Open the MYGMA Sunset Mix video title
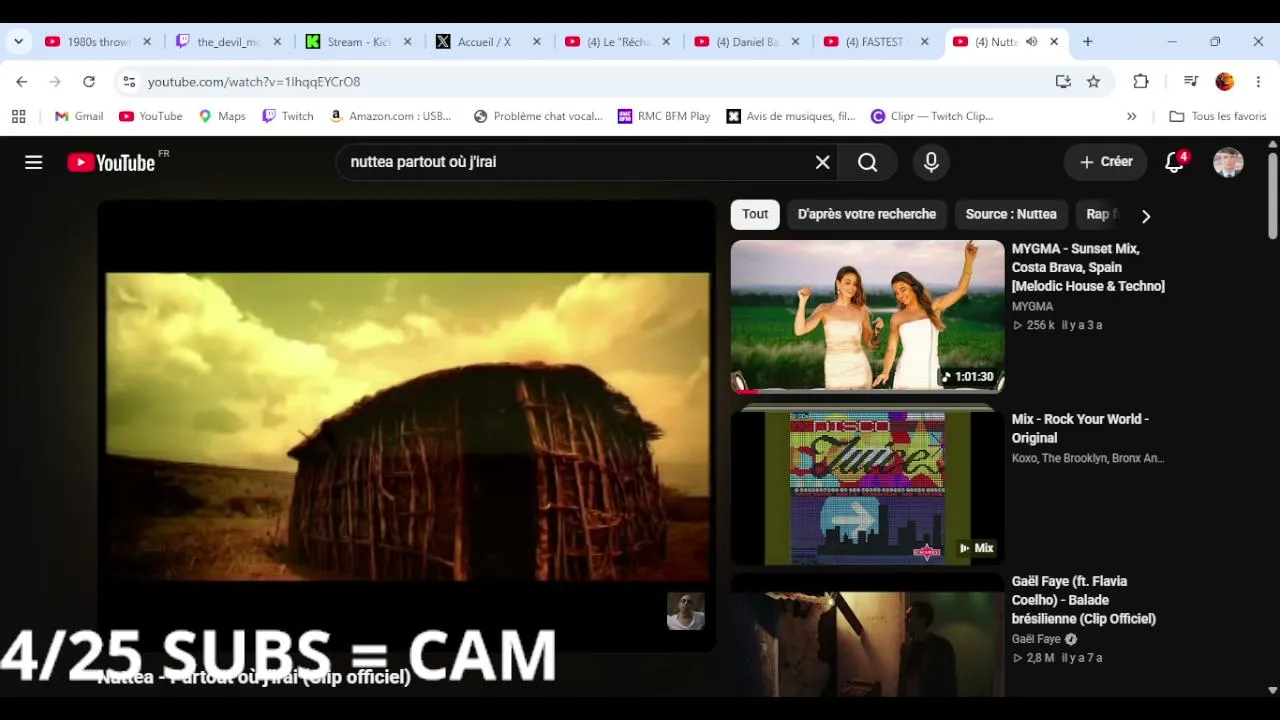The width and height of the screenshot is (1280, 720). pyautogui.click(x=1088, y=267)
